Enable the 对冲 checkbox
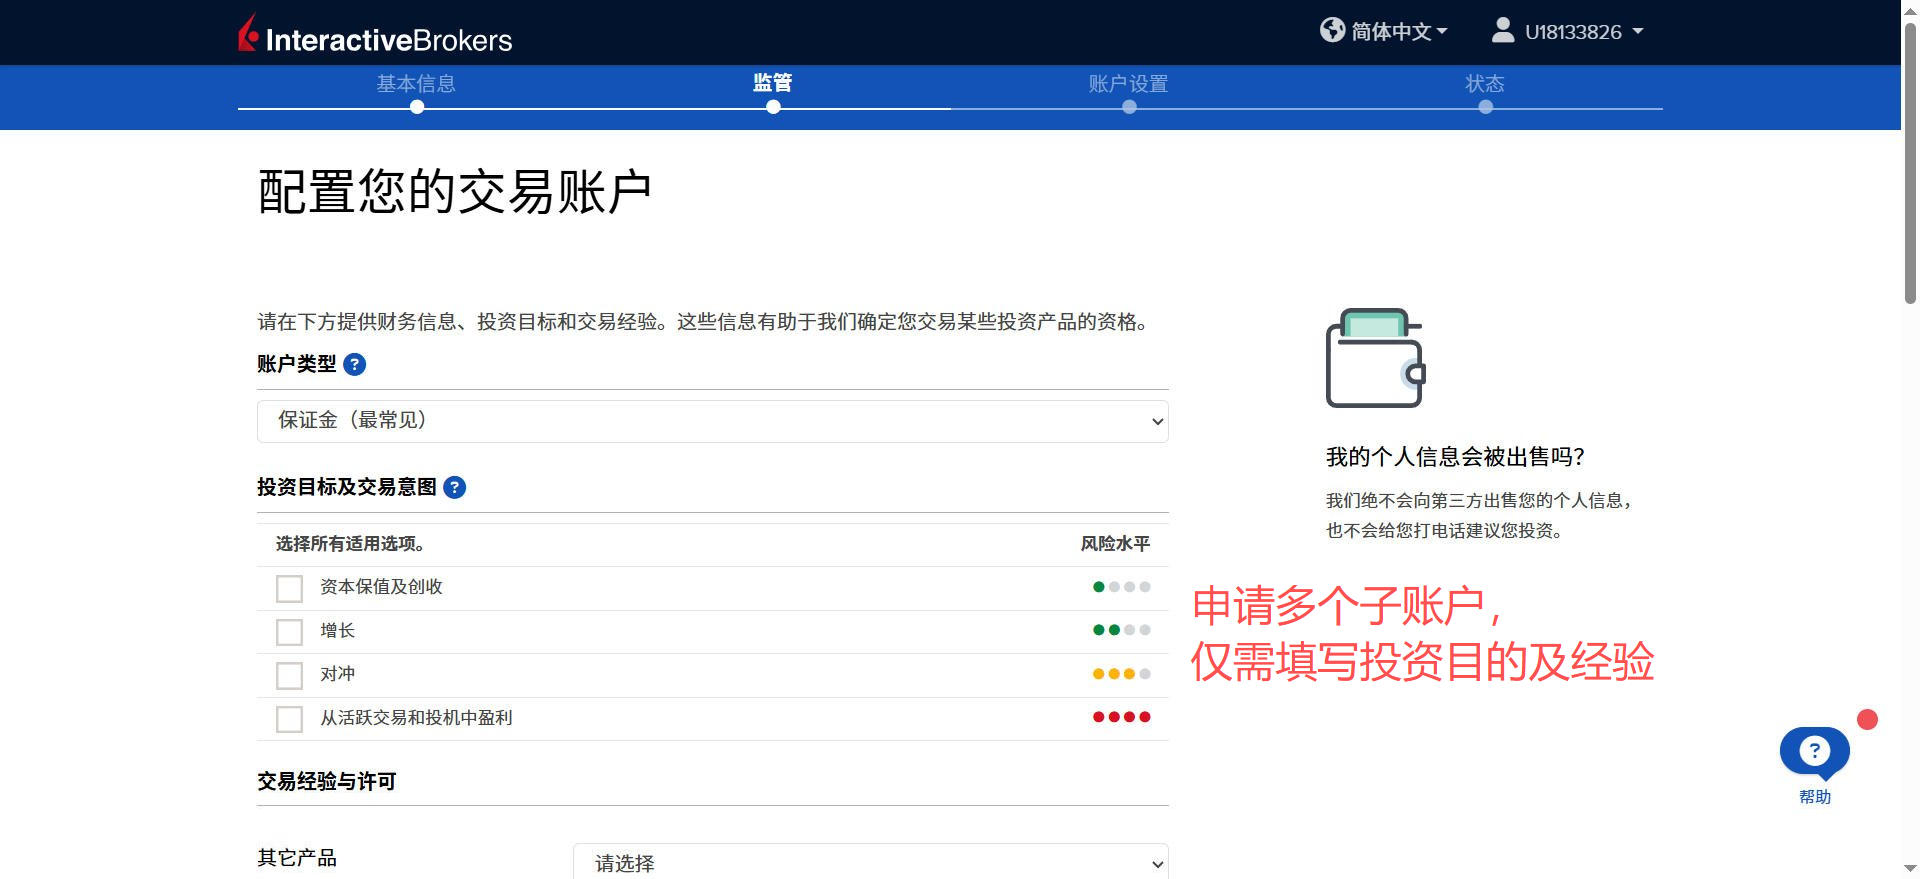The width and height of the screenshot is (1920, 879). [289, 676]
